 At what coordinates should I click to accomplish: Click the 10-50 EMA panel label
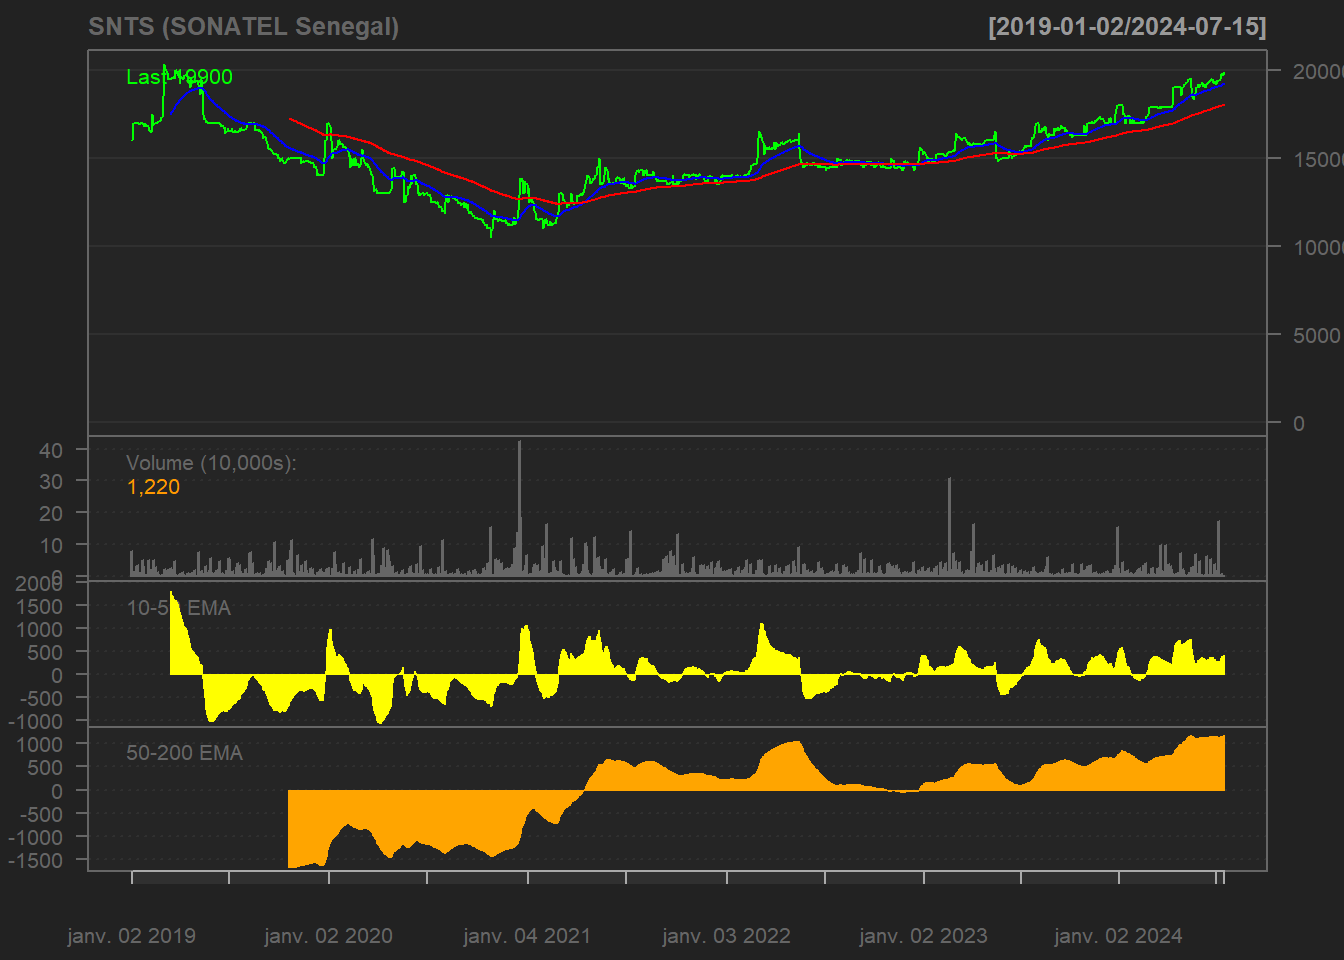178,608
